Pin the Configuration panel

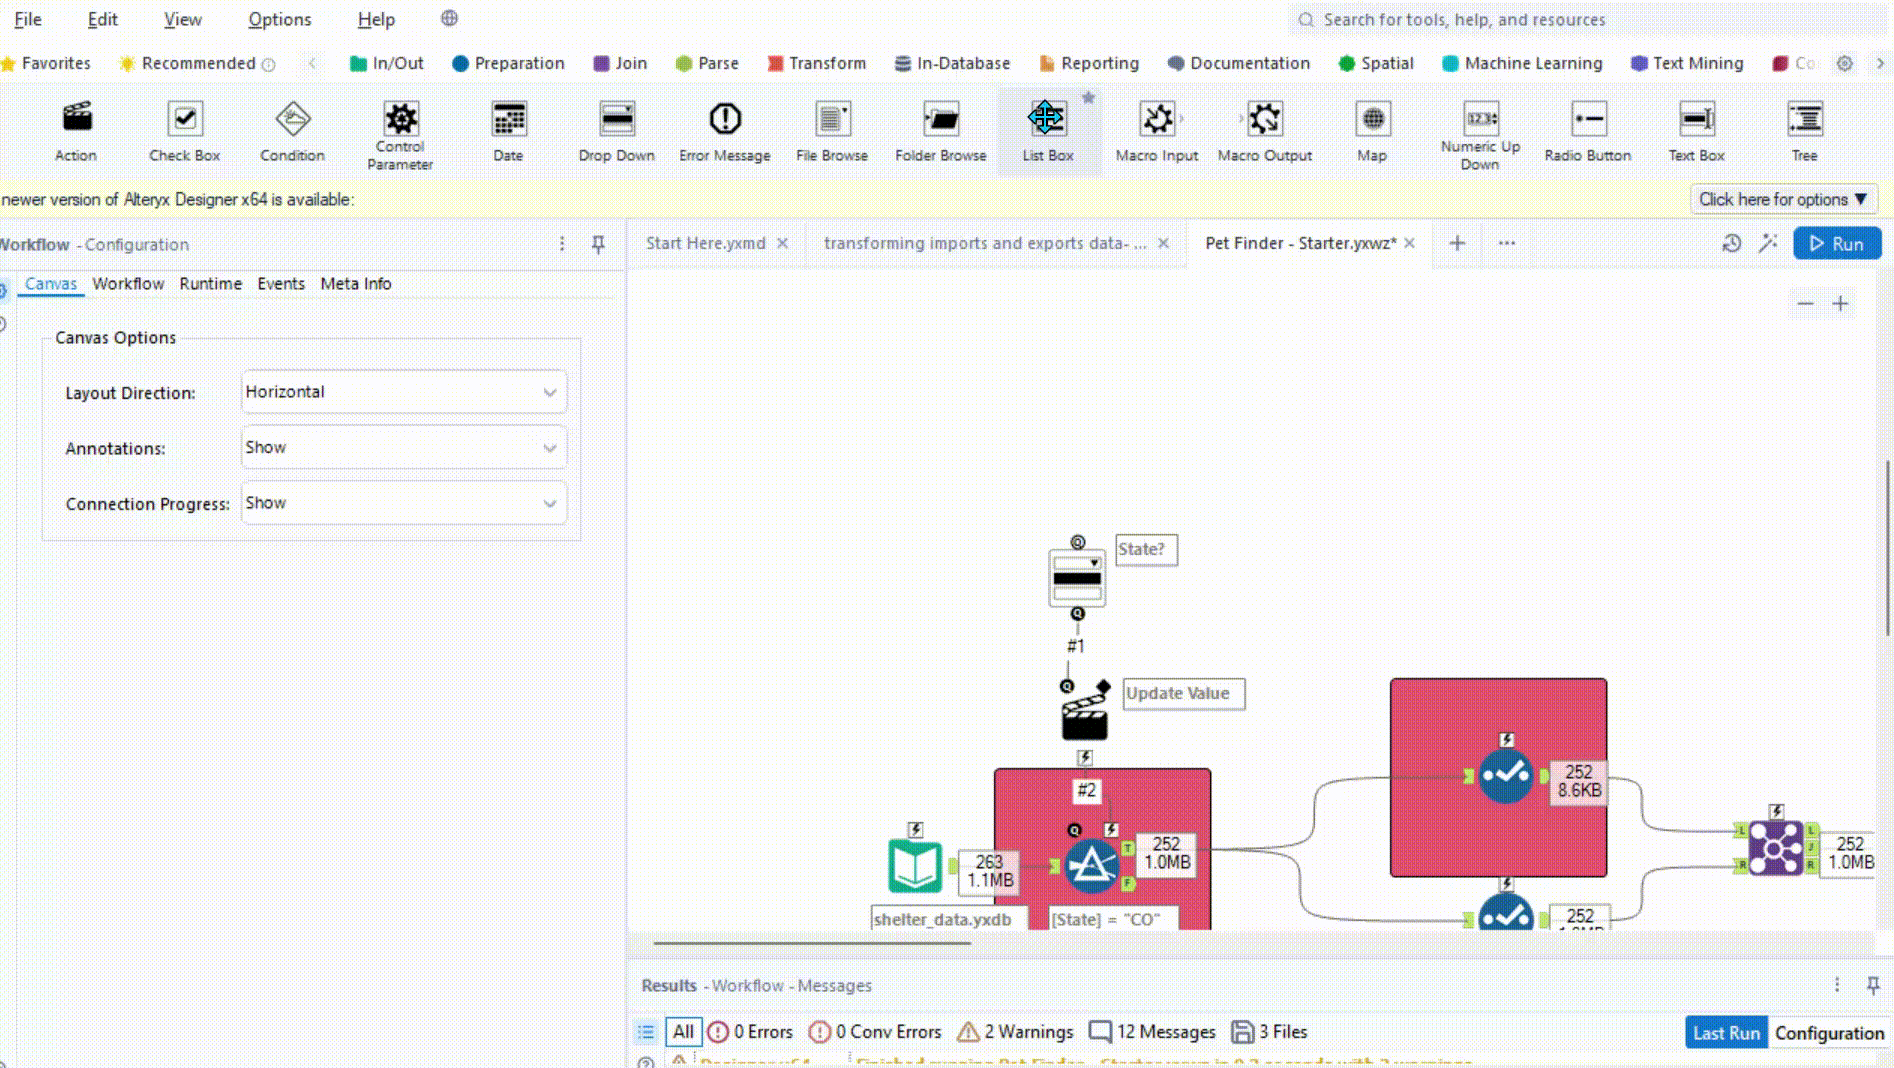(598, 244)
